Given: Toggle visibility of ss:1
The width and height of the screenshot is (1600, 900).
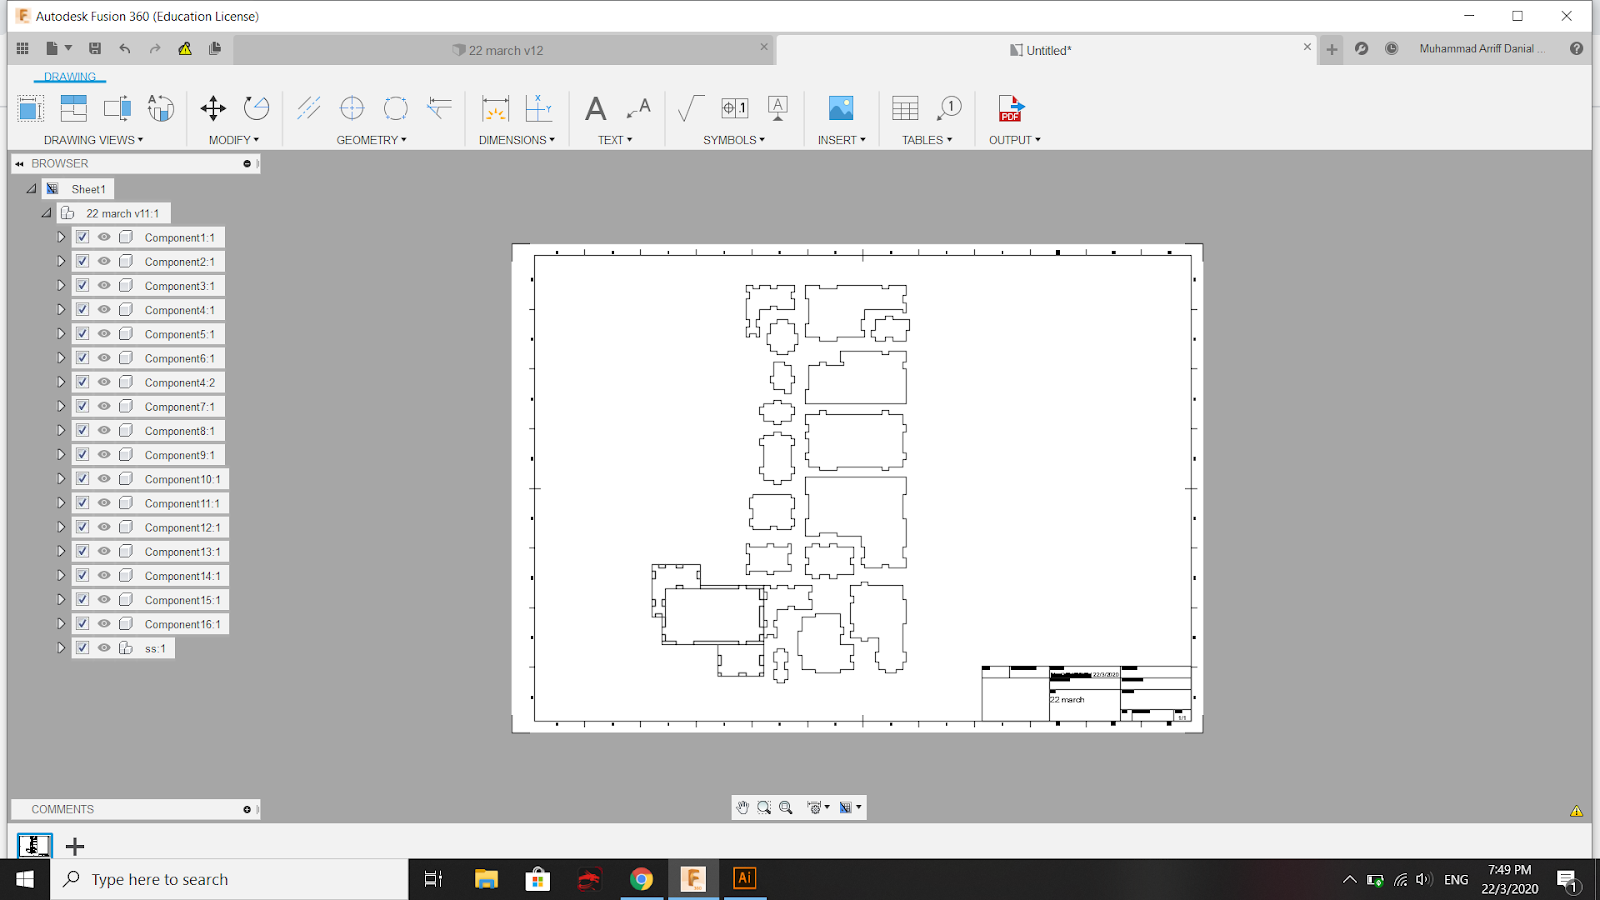Looking at the screenshot, I should click(103, 647).
